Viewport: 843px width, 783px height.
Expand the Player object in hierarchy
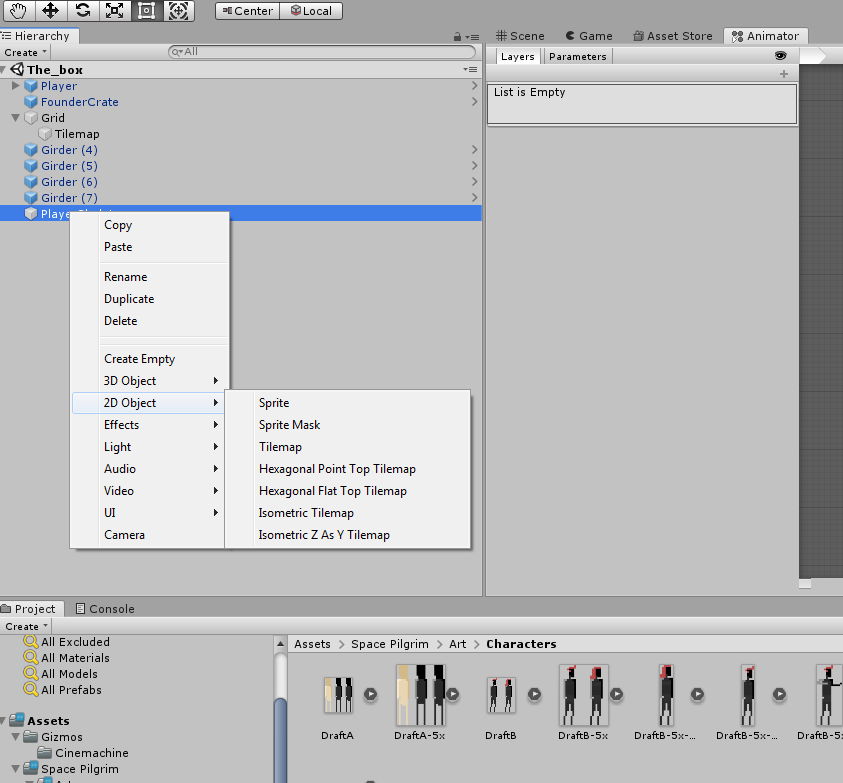(15, 86)
